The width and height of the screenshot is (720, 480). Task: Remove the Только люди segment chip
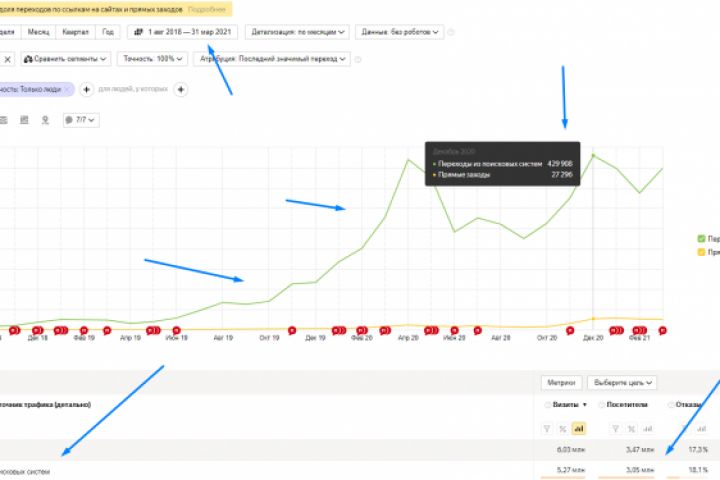click(68, 89)
